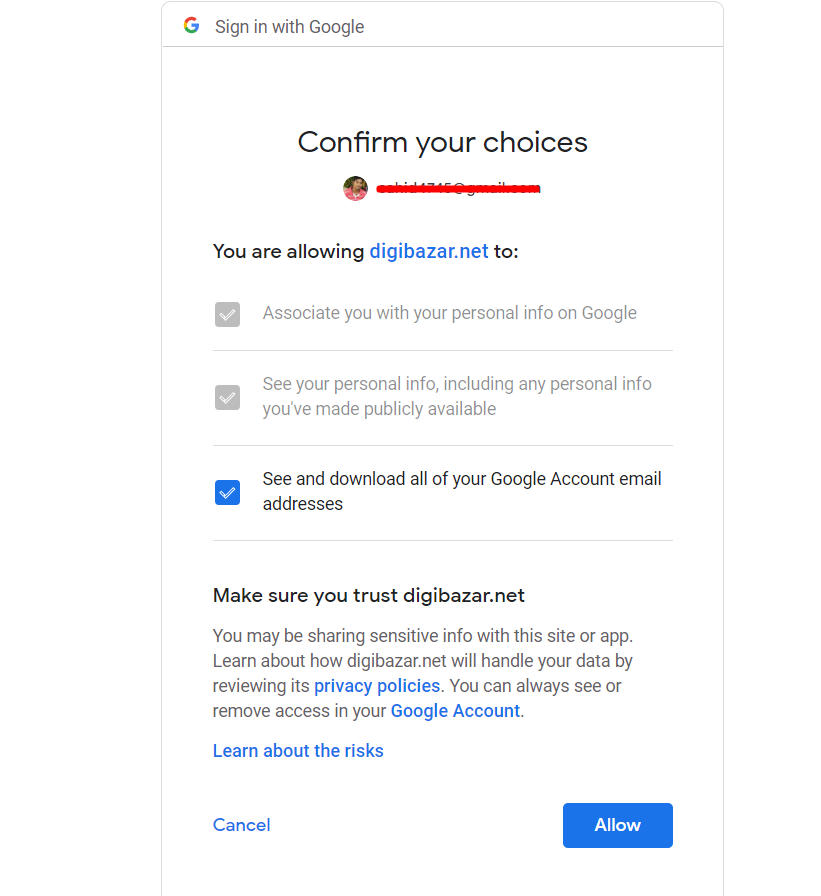Toggle the greyed-out 'See your personal info' checkbox

(227, 397)
